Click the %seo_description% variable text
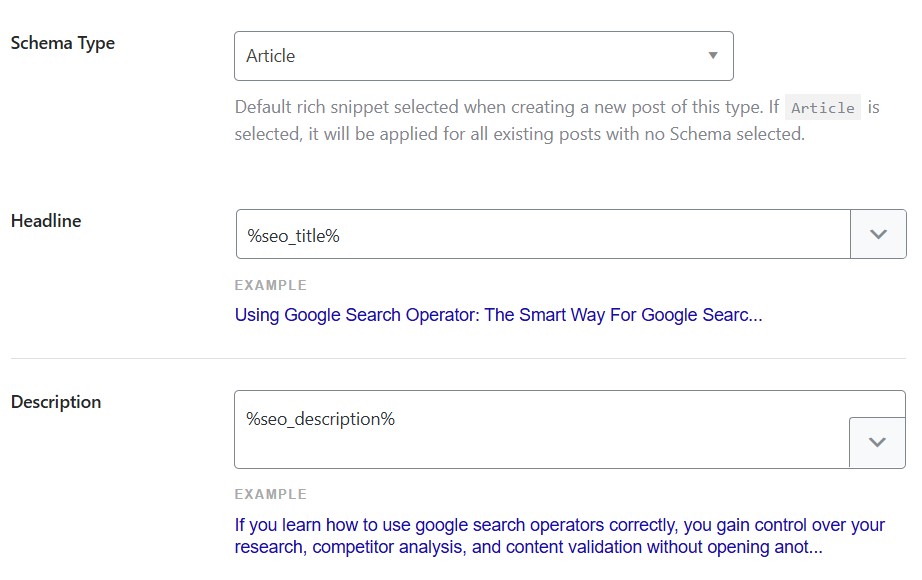 point(320,419)
